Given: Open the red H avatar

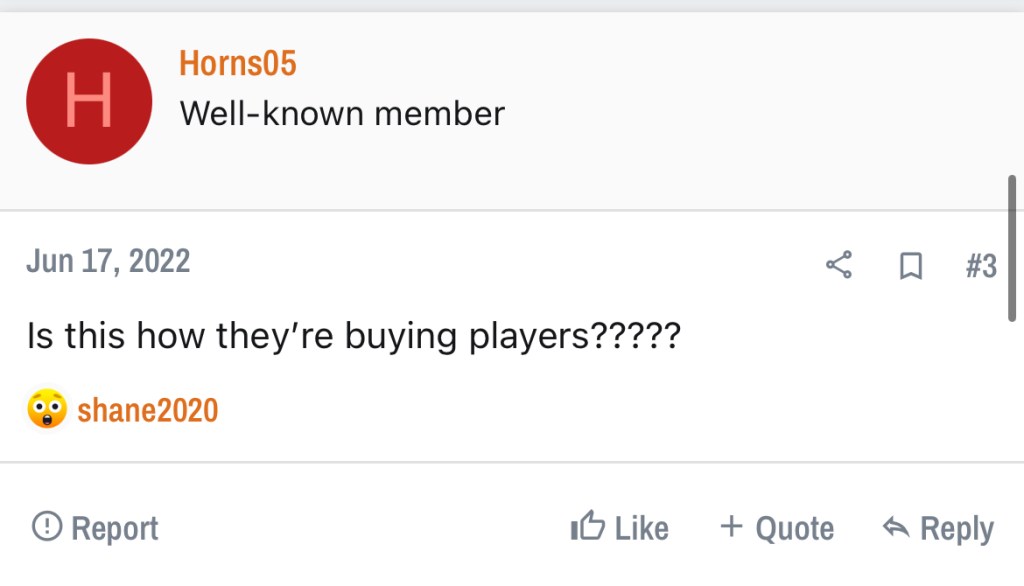Looking at the screenshot, I should point(89,101).
